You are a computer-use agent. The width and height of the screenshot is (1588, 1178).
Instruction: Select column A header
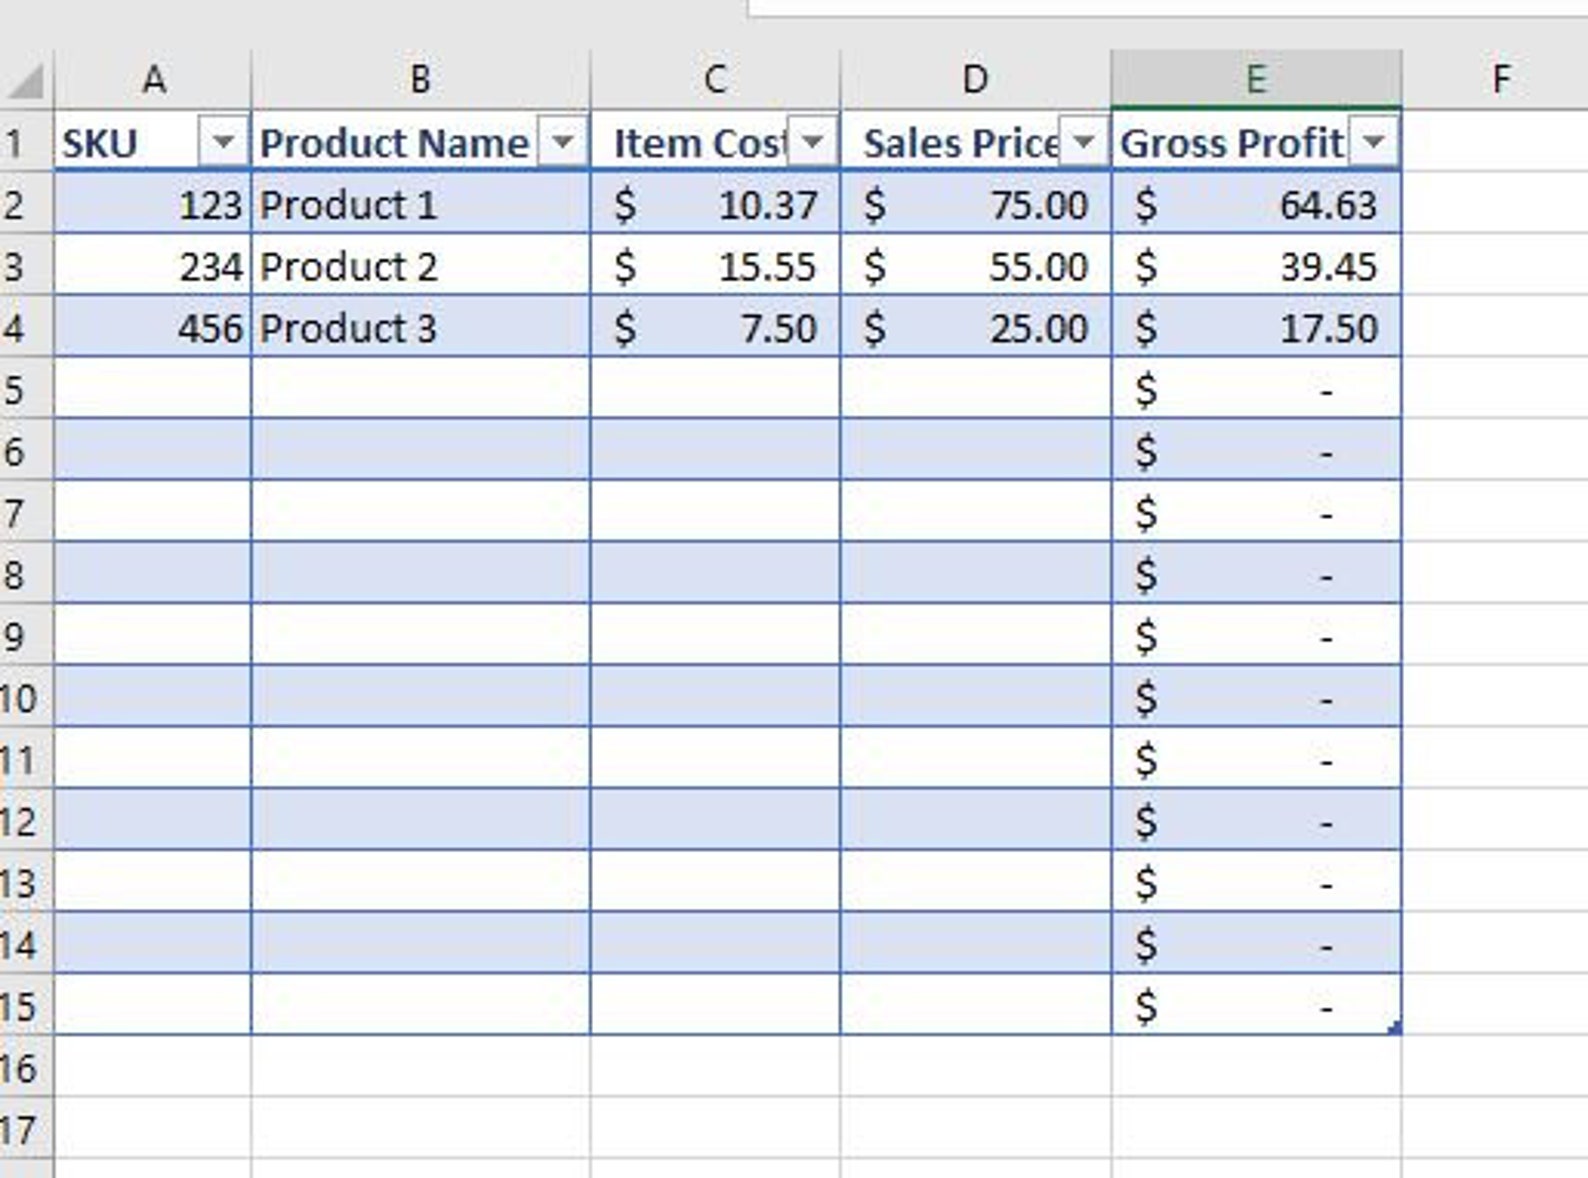(152, 80)
